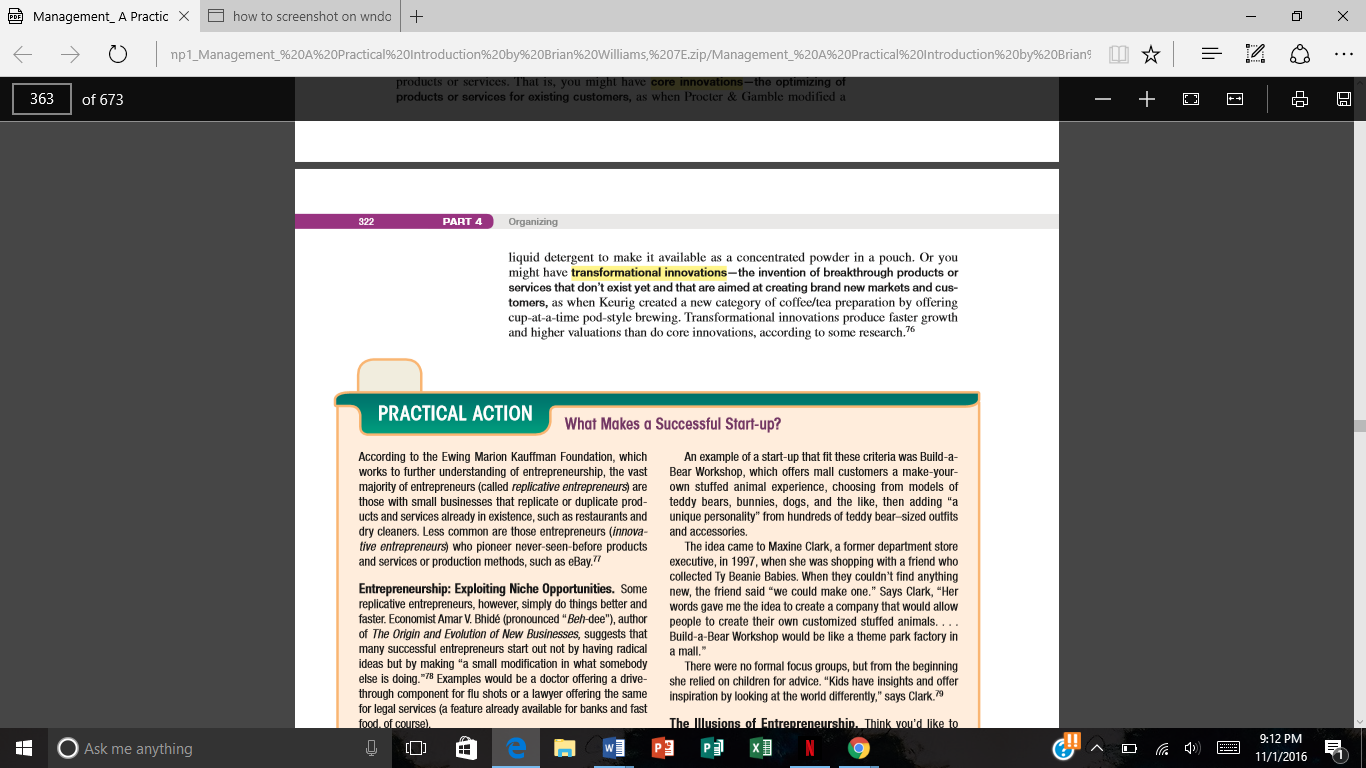Add this page to favorites with the star
The image size is (1366, 768).
[1151, 54]
